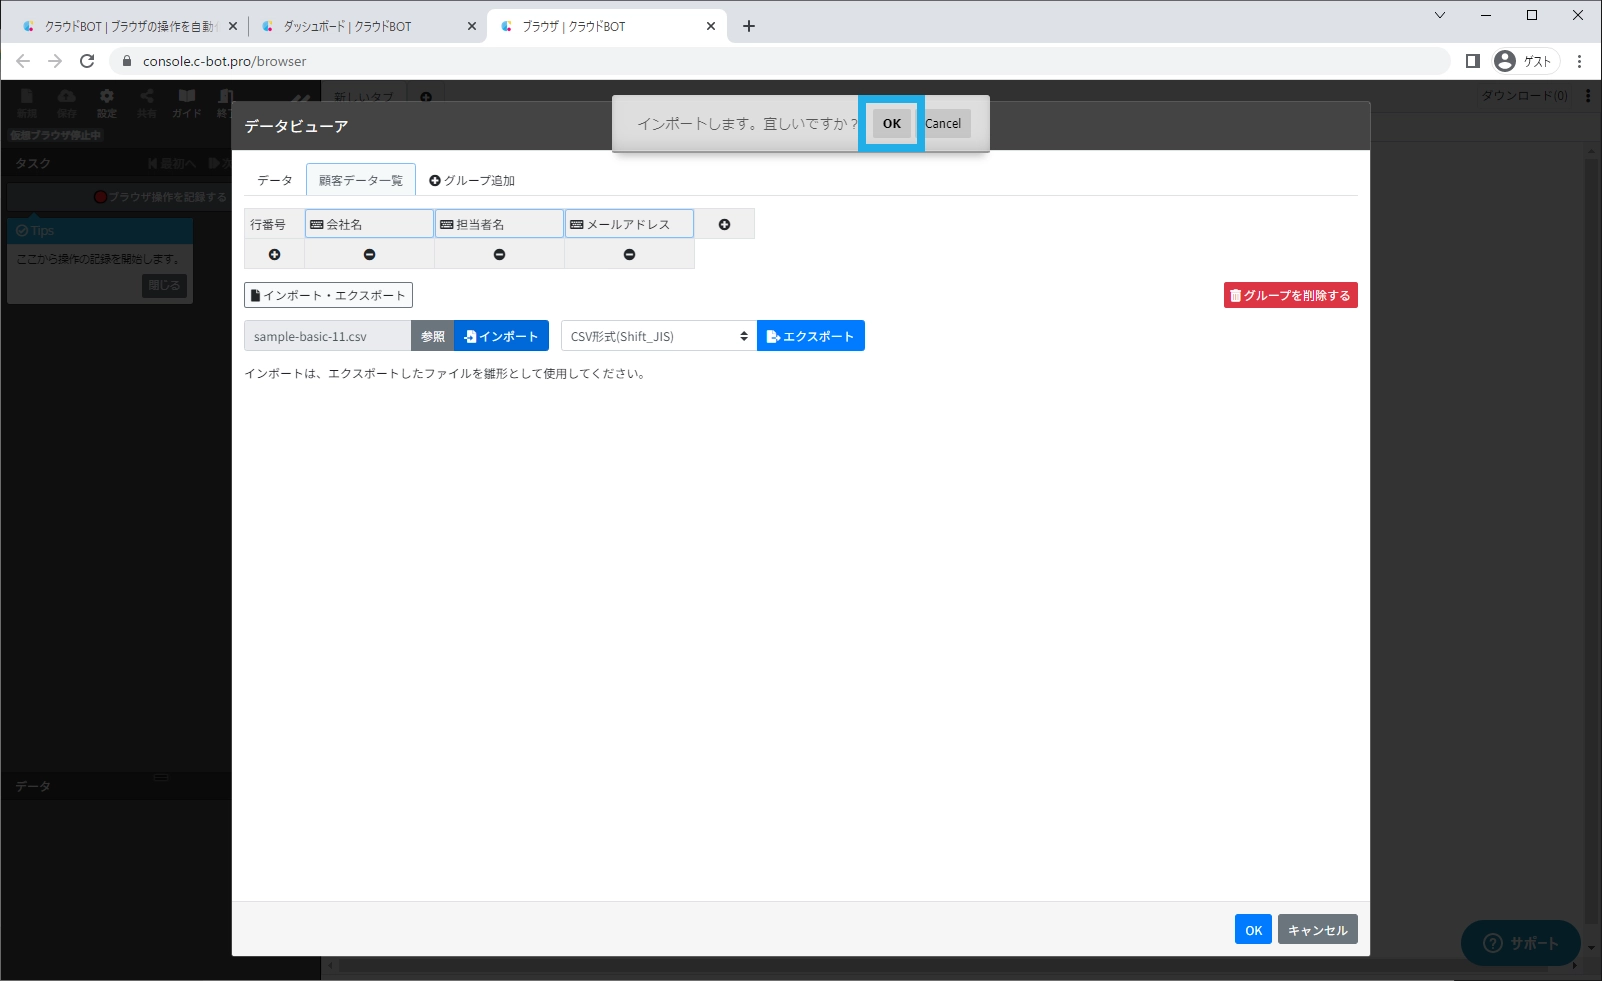Select the 顧客データ一覧 tab

point(360,180)
